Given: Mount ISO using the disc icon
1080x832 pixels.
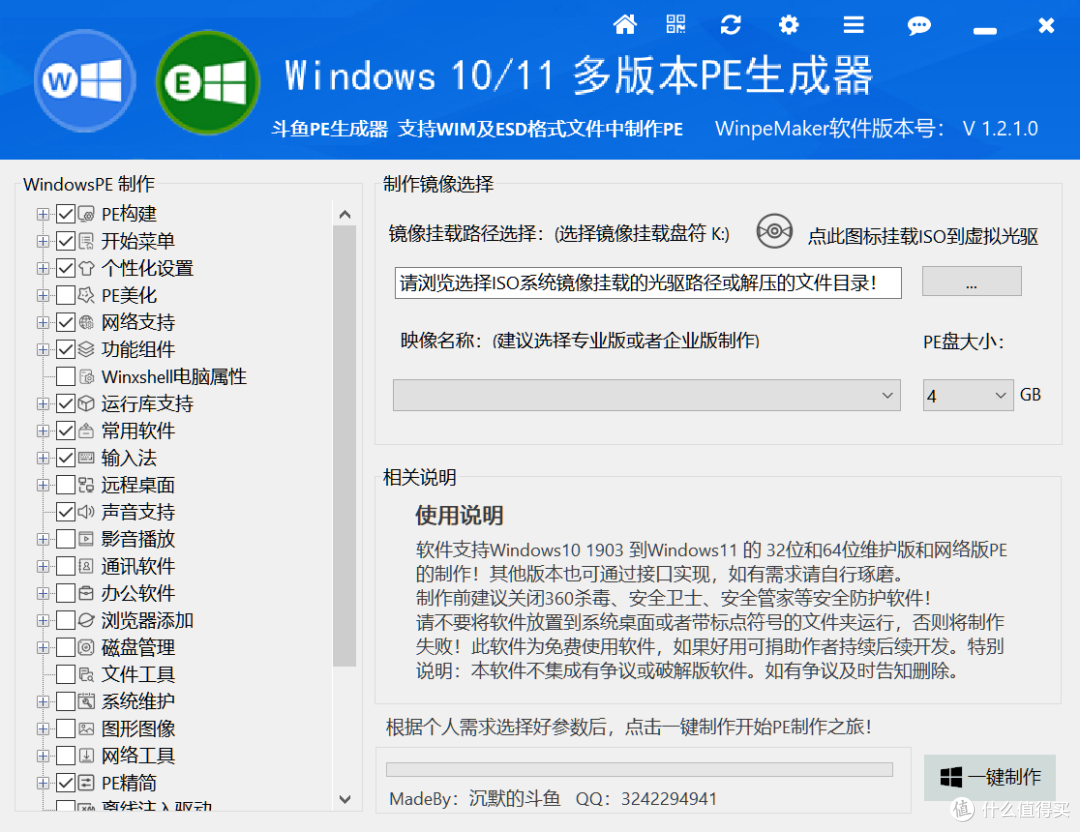Looking at the screenshot, I should click(x=774, y=231).
